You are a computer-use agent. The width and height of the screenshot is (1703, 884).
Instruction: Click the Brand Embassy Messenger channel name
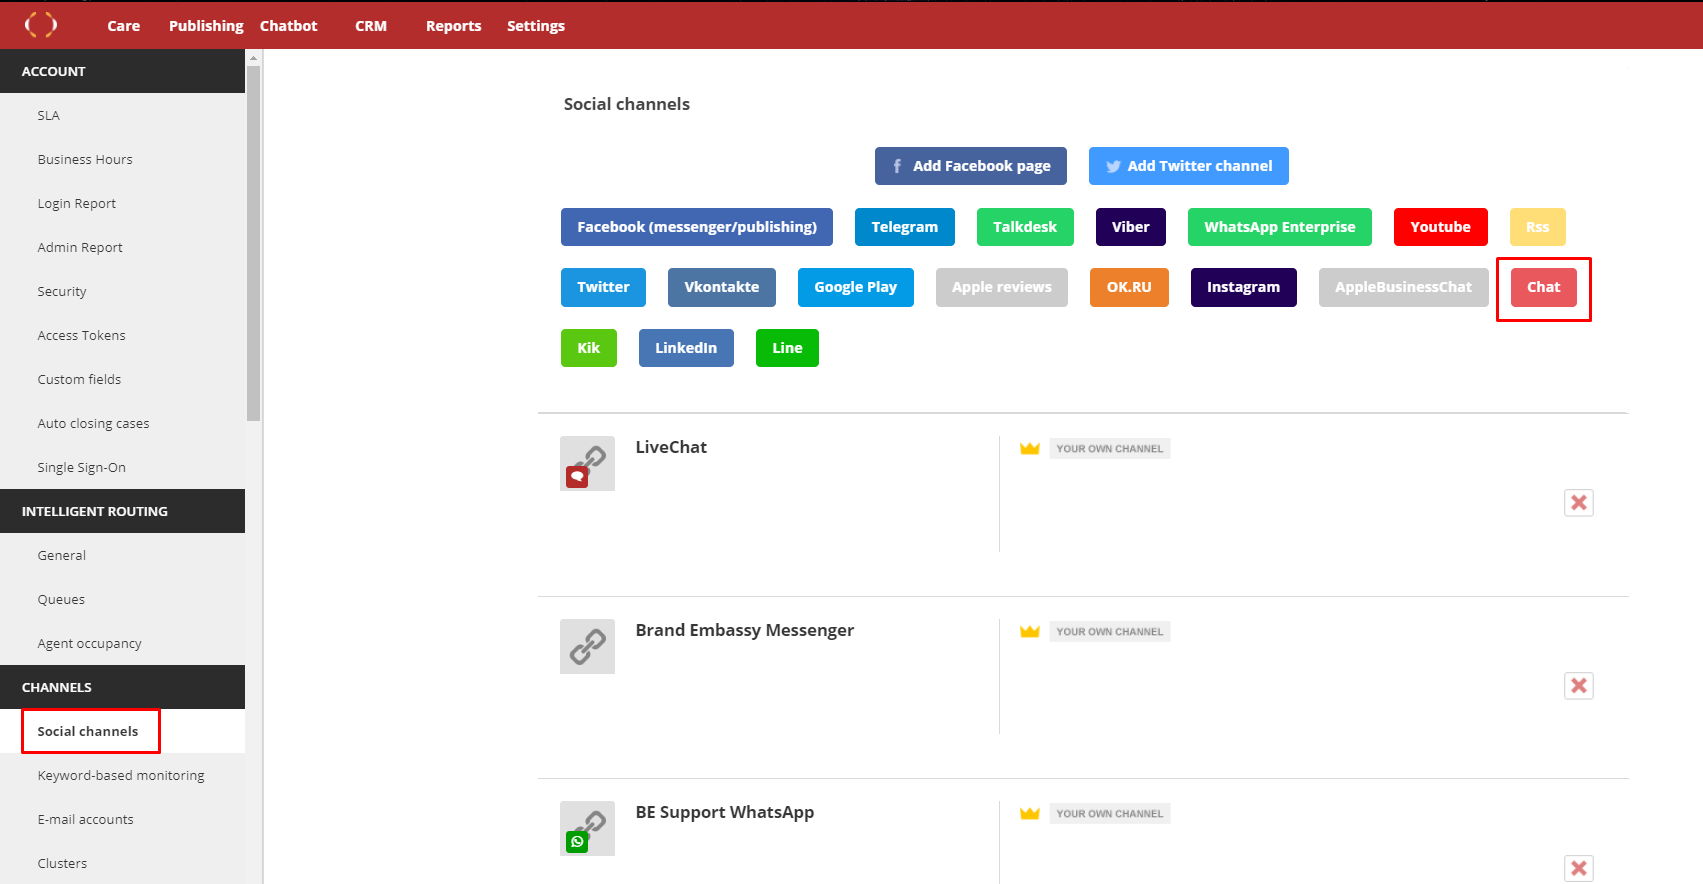pos(745,630)
